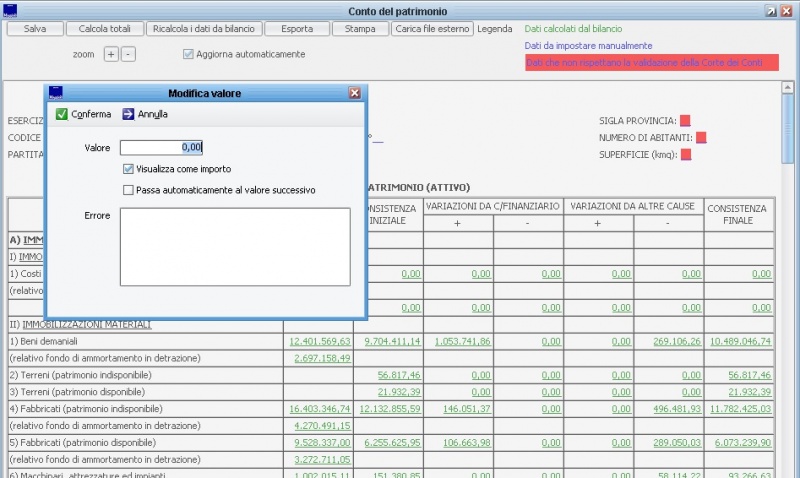Screen dimensions: 800x478
Task: Click the Stampa toolbar button
Action: click(360, 29)
